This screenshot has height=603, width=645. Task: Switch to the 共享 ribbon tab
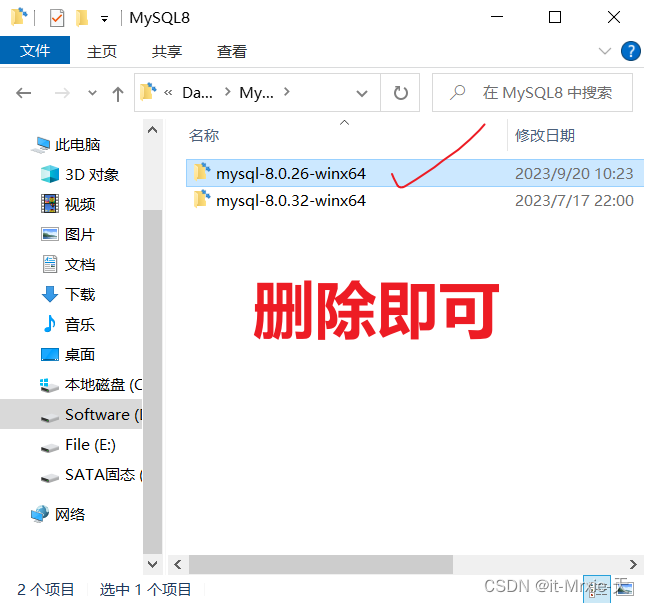point(167,51)
